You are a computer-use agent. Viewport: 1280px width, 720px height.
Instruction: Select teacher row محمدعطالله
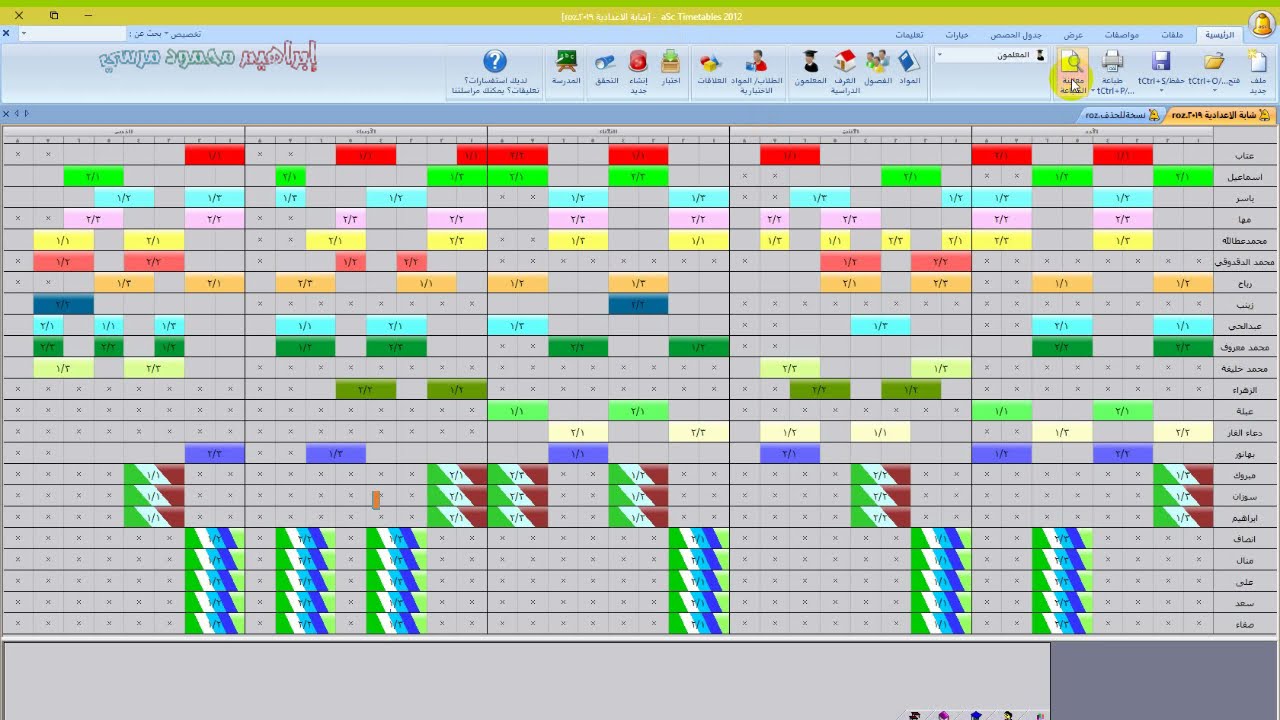coord(1244,241)
